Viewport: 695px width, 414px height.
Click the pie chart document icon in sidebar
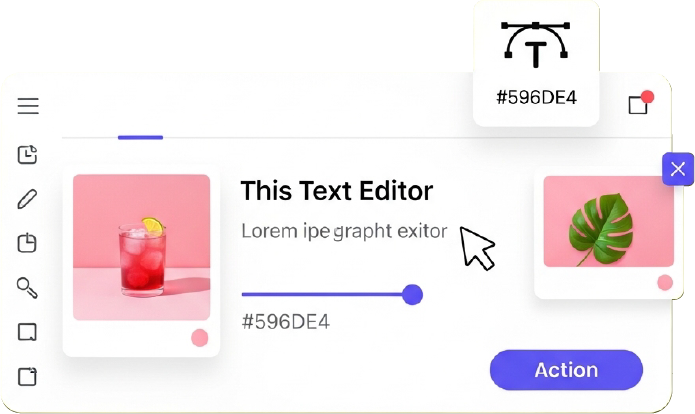27,155
